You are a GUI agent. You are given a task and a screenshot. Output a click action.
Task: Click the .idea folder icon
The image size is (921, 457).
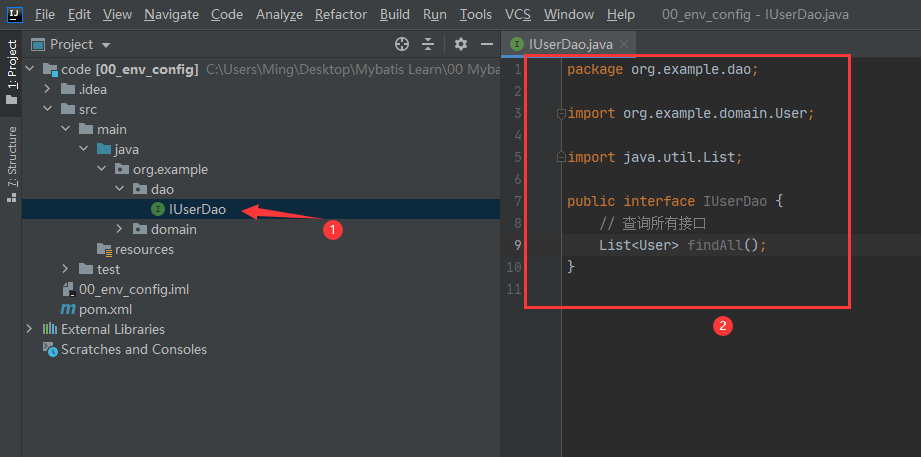coord(68,90)
